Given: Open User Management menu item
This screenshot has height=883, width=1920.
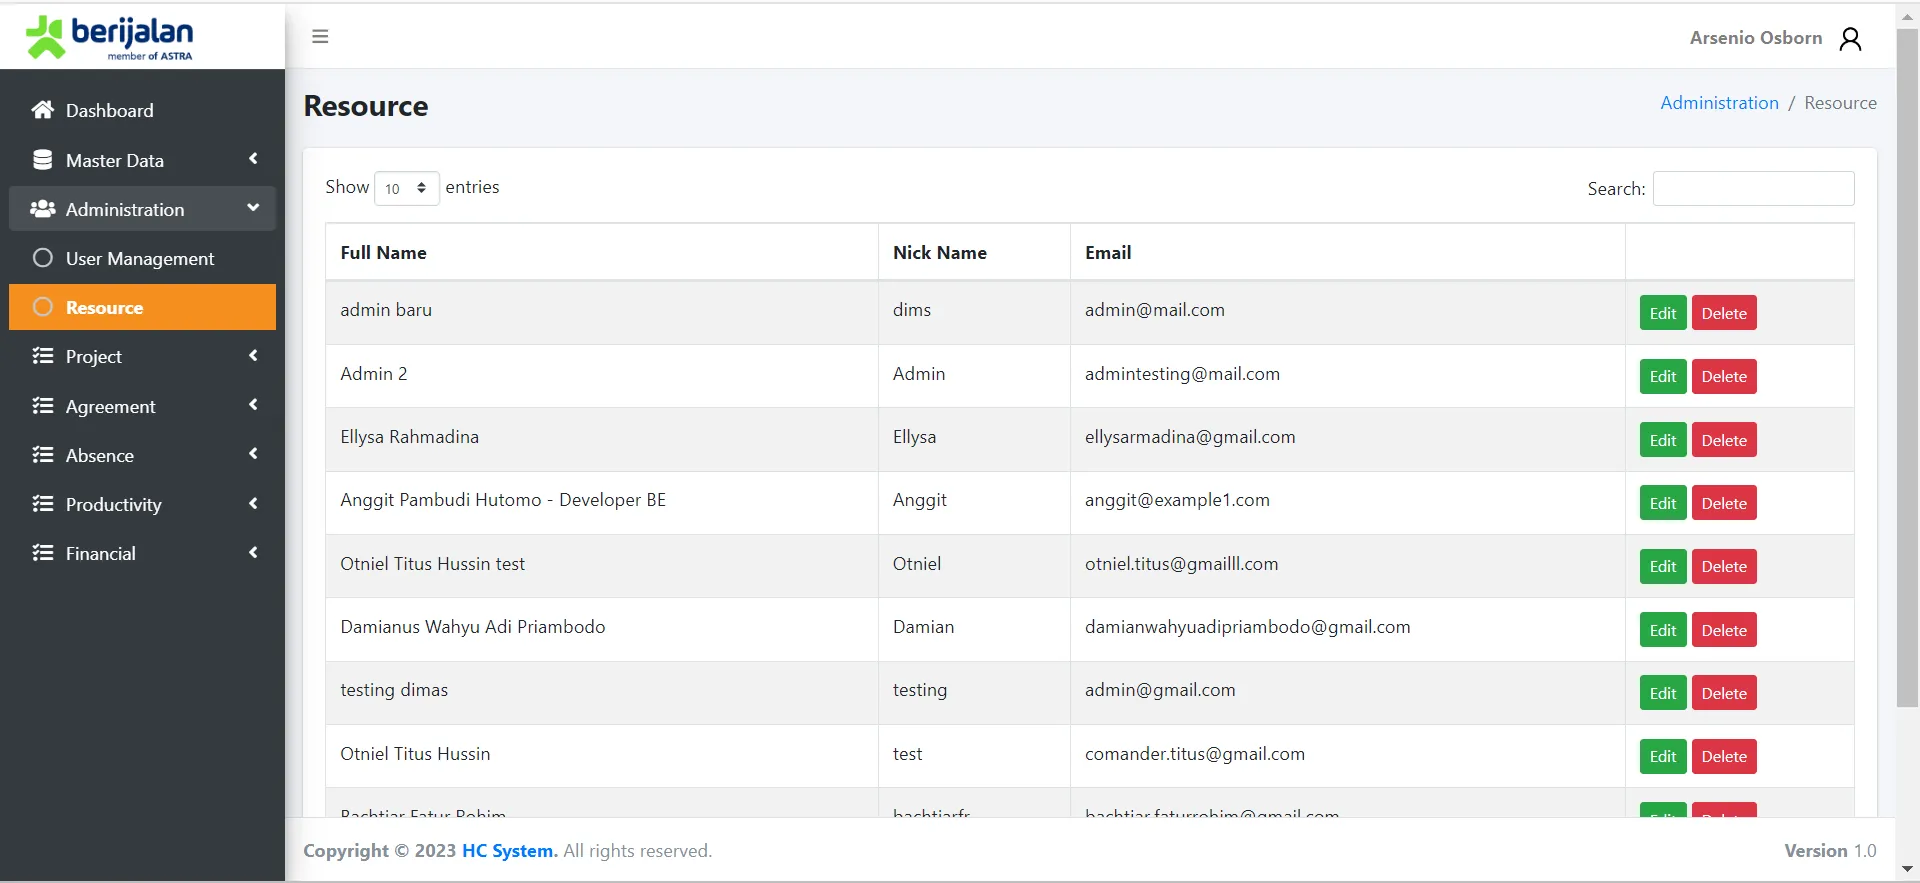Looking at the screenshot, I should pos(140,259).
